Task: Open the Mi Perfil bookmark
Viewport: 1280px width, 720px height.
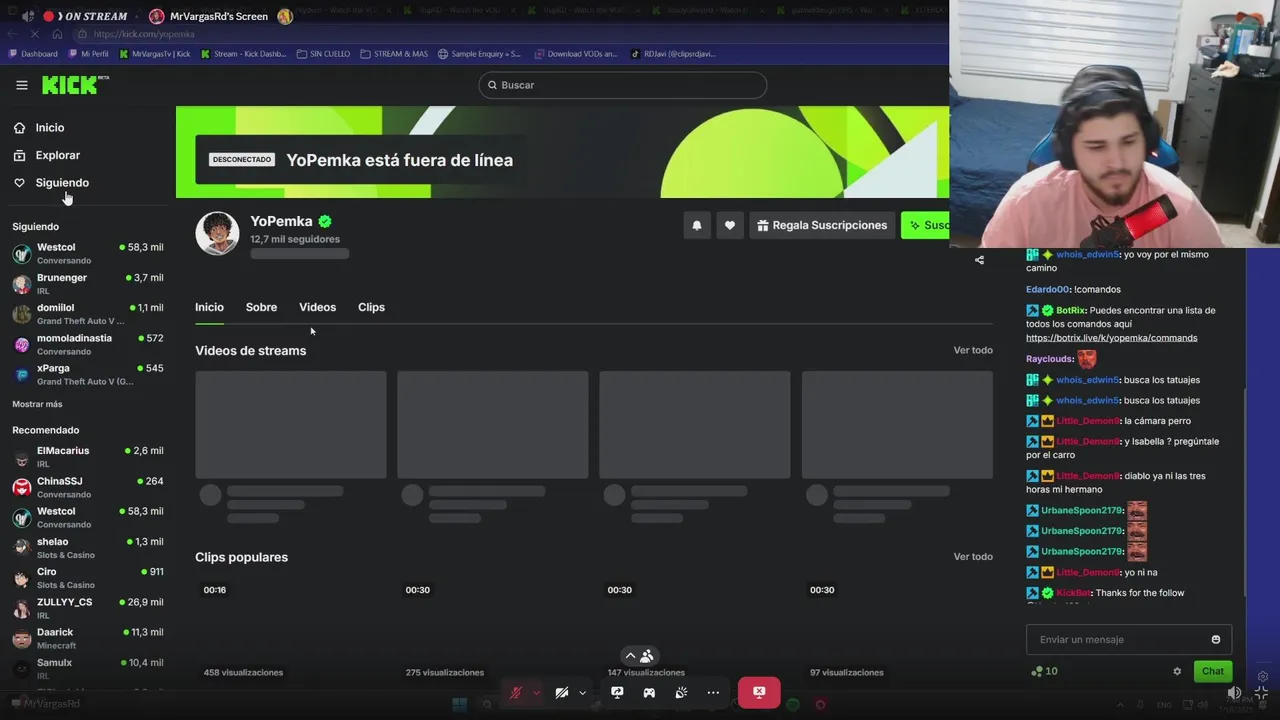Action: [88, 54]
